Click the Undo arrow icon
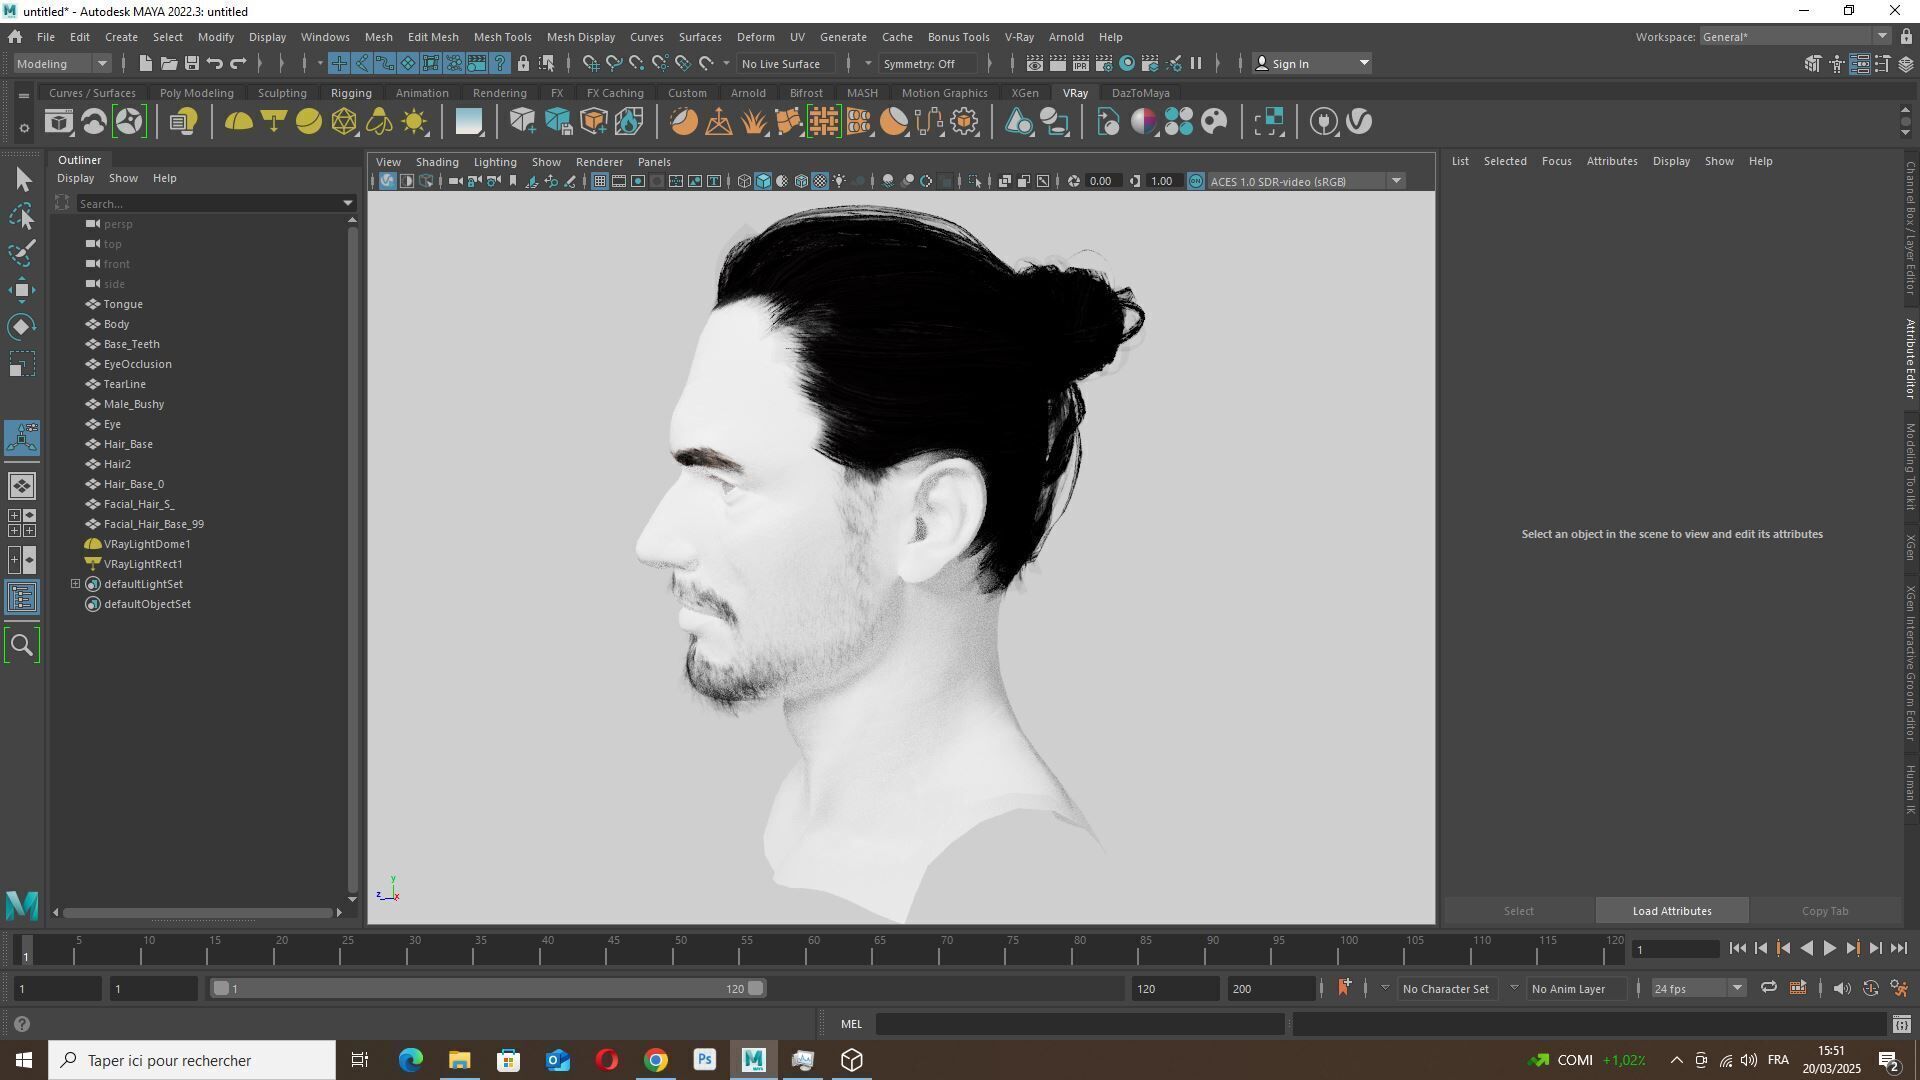The image size is (1920, 1080). 214,64
